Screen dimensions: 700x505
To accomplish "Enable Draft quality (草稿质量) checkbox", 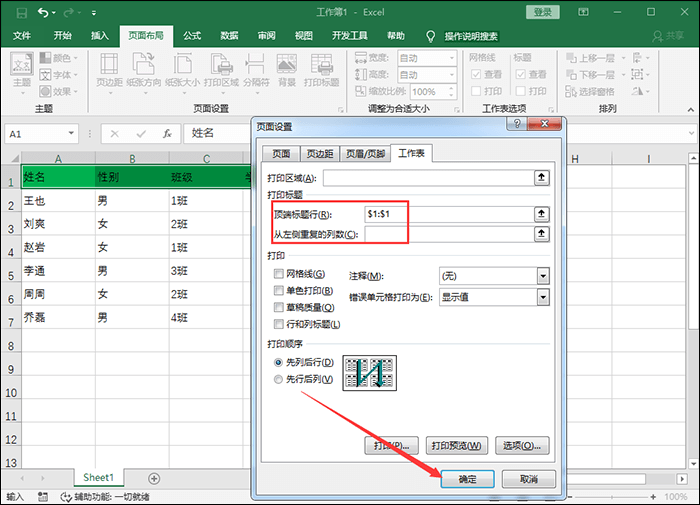I will (279, 307).
